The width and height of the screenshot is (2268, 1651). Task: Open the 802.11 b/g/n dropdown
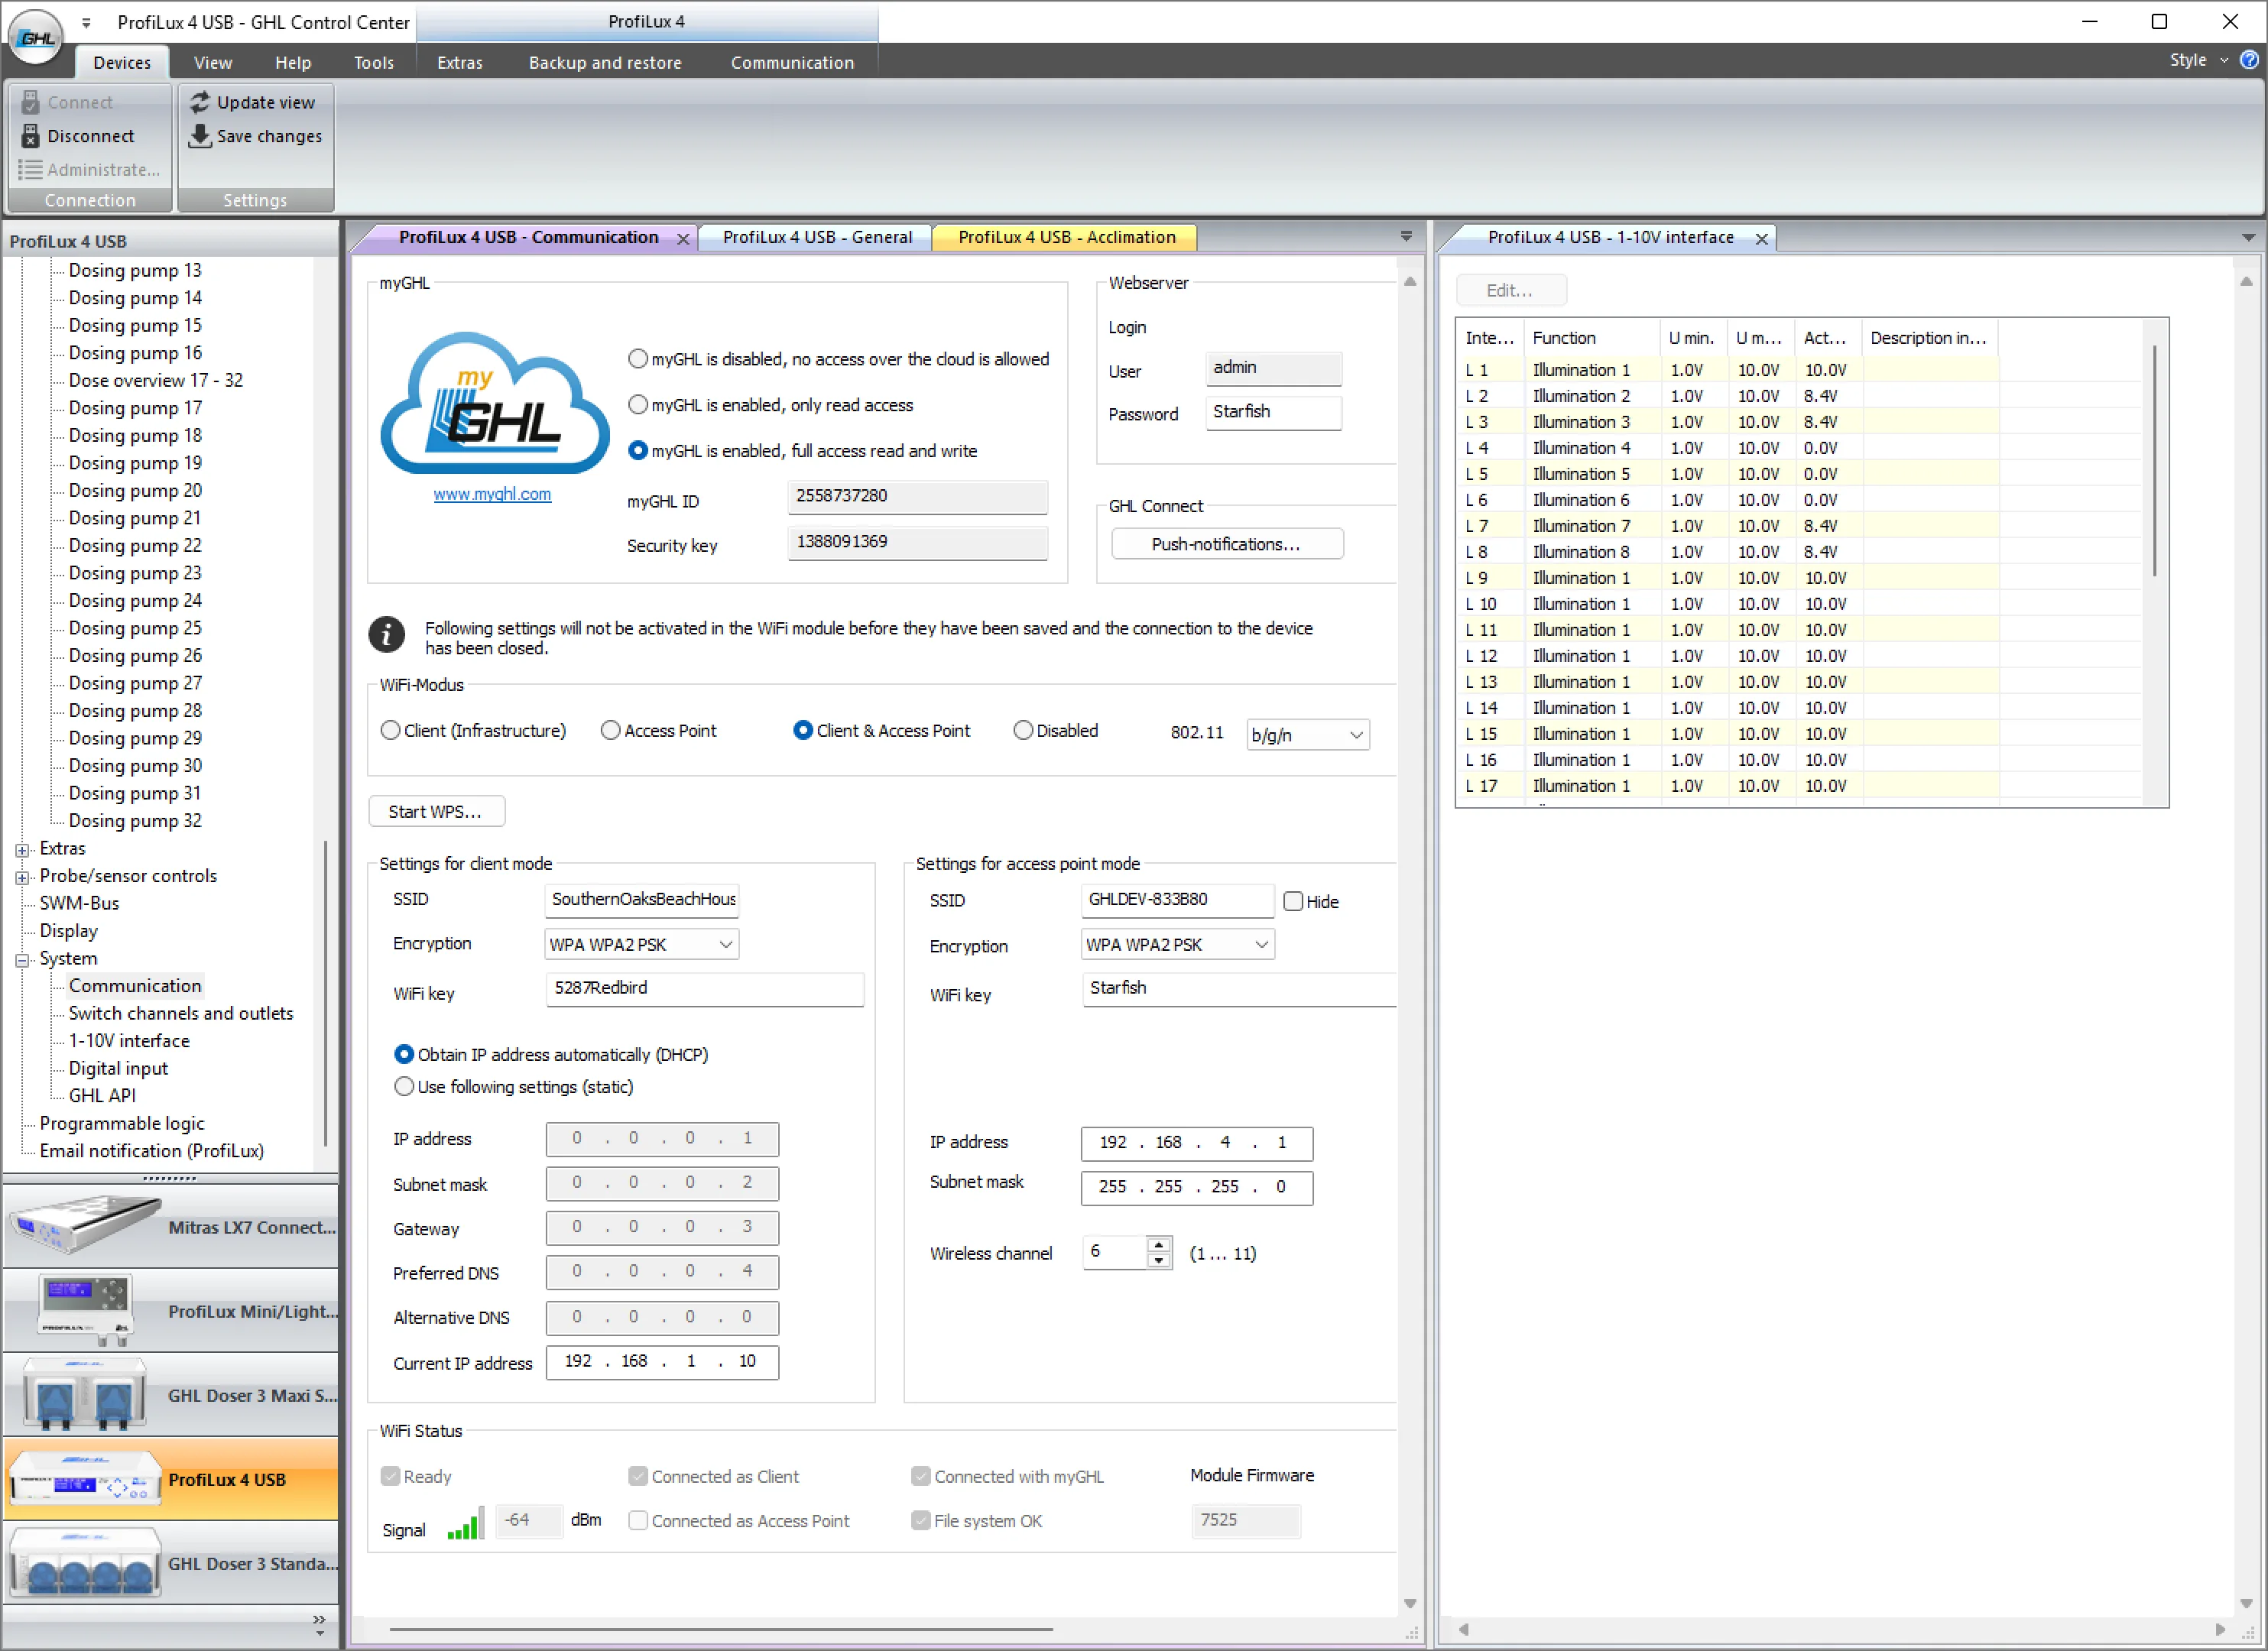click(1306, 735)
